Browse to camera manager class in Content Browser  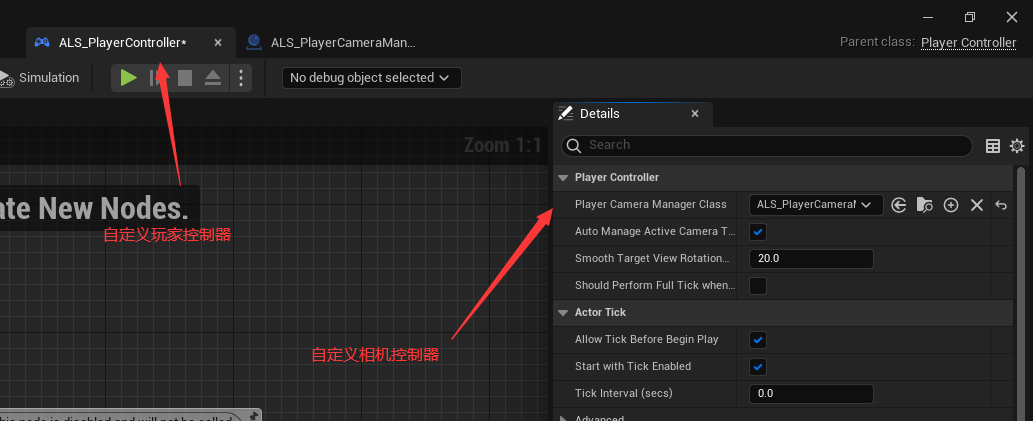click(925, 205)
